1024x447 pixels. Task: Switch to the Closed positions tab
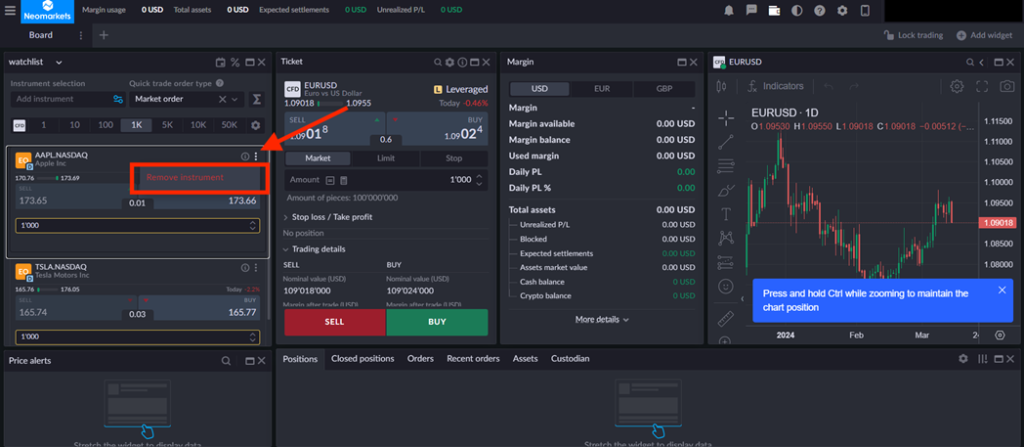(x=362, y=358)
